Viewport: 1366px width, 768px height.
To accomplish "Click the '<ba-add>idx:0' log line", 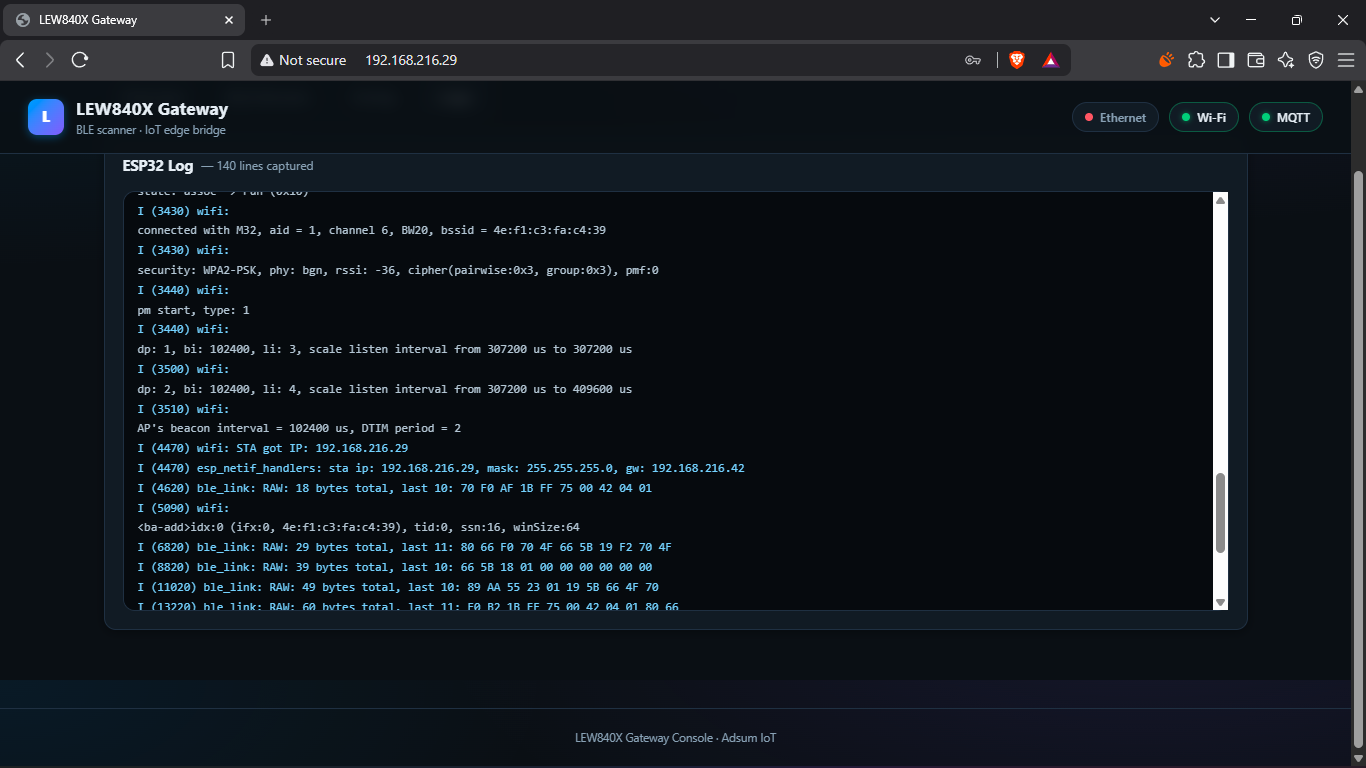I will (358, 527).
